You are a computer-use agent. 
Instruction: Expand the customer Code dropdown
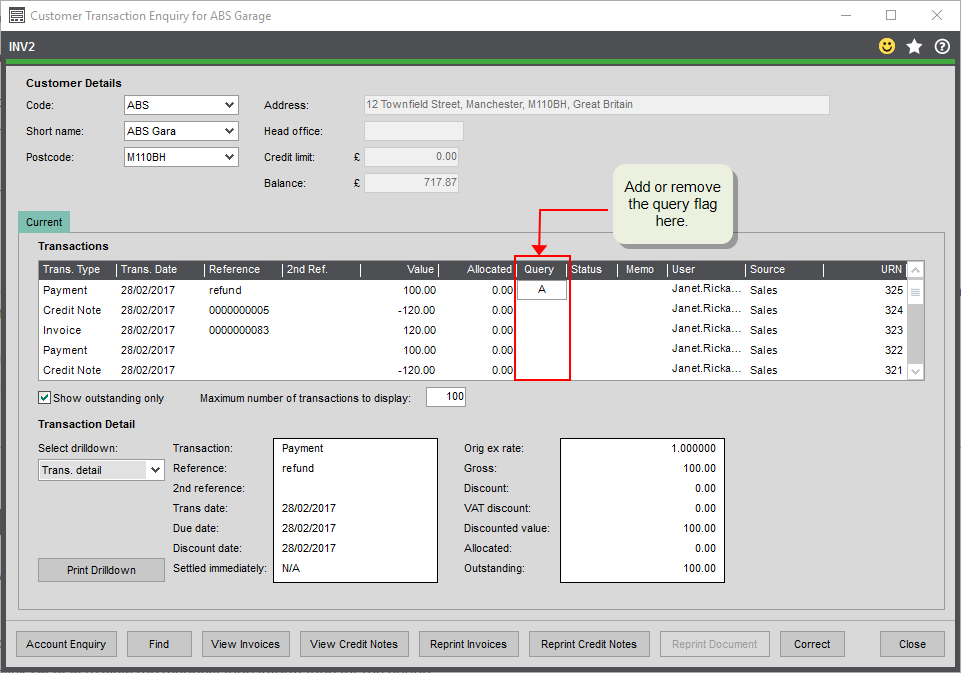[230, 105]
